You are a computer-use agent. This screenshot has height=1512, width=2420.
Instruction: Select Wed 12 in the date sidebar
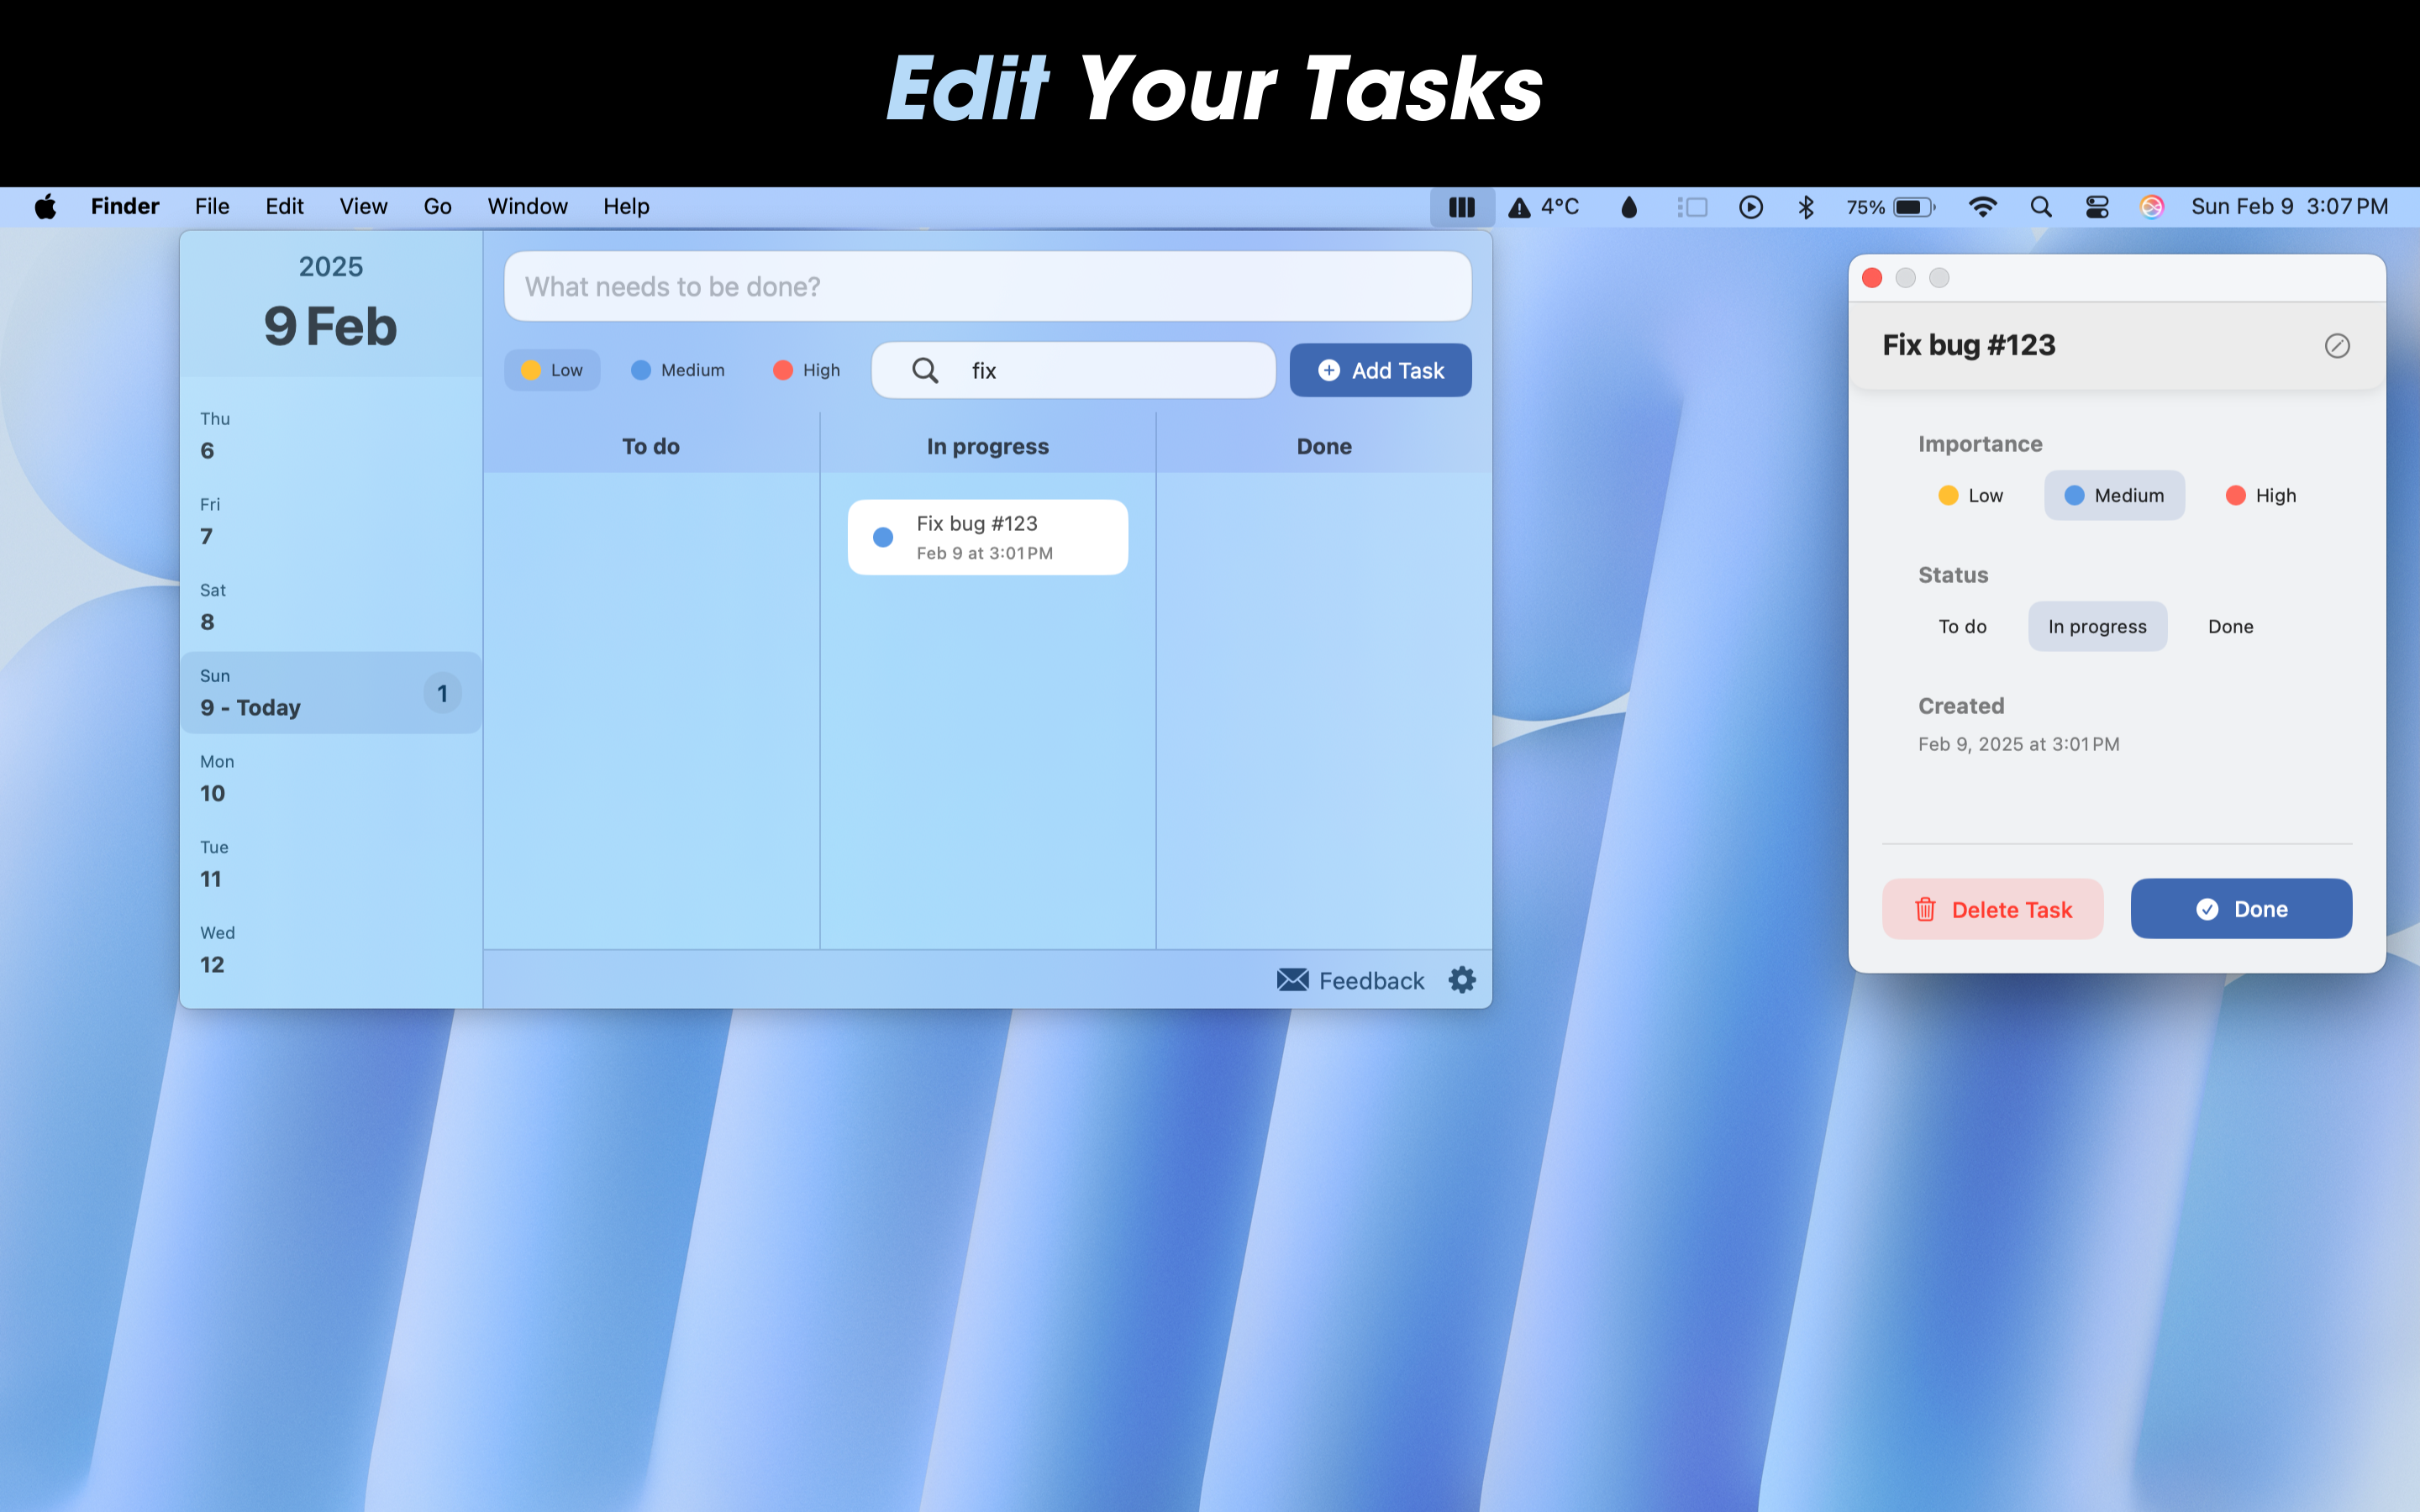click(331, 950)
